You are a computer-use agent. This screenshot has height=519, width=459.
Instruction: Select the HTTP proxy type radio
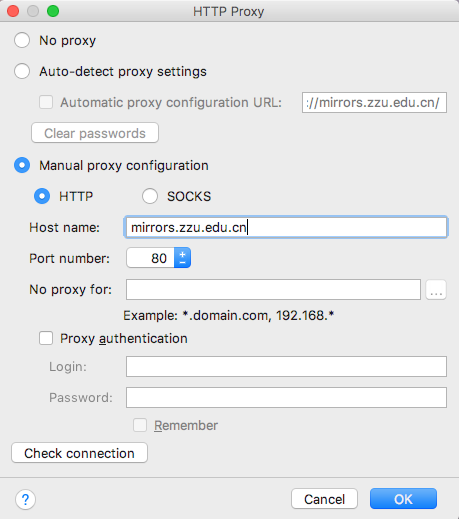tap(42, 196)
